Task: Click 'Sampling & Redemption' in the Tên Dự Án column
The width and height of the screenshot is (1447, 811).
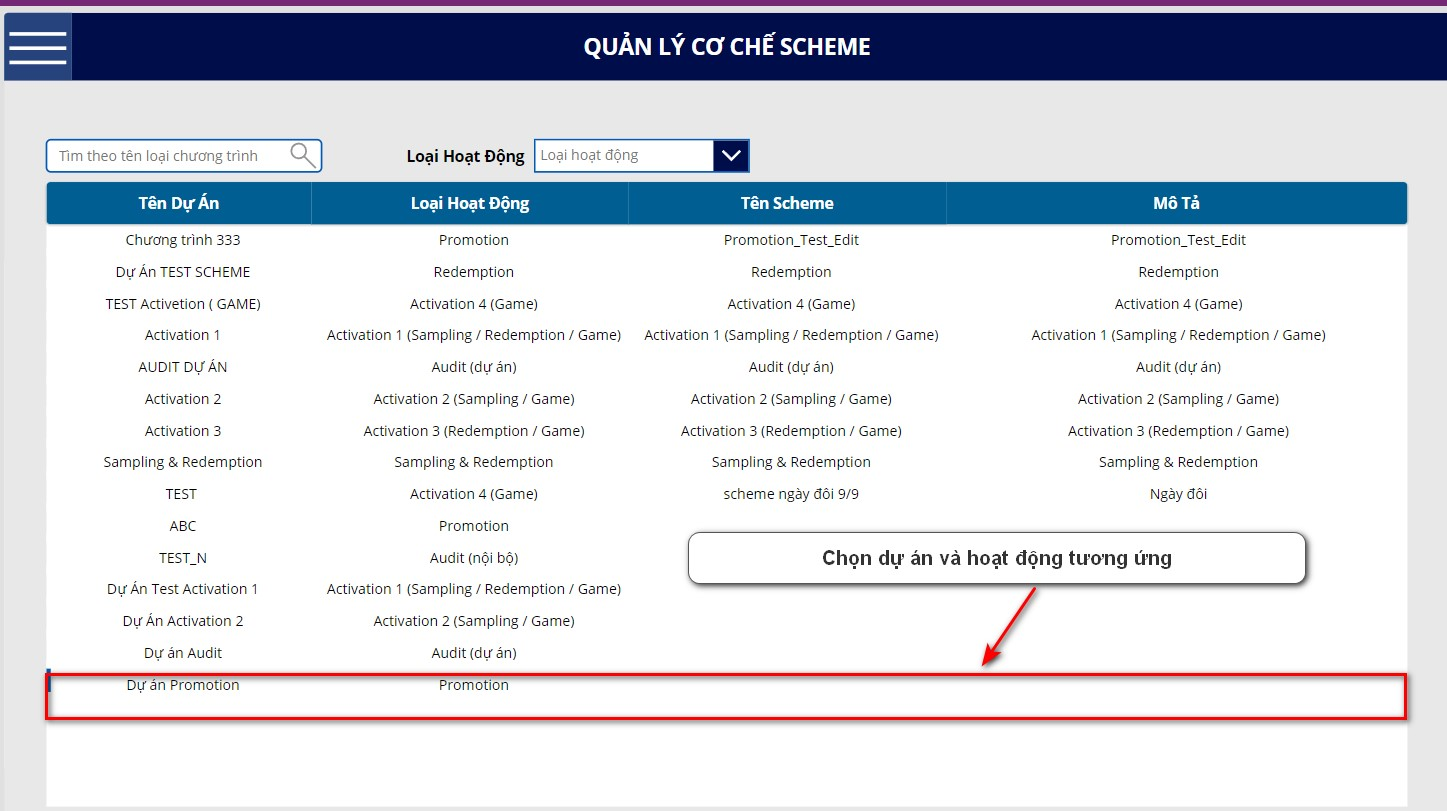Action: (183, 462)
